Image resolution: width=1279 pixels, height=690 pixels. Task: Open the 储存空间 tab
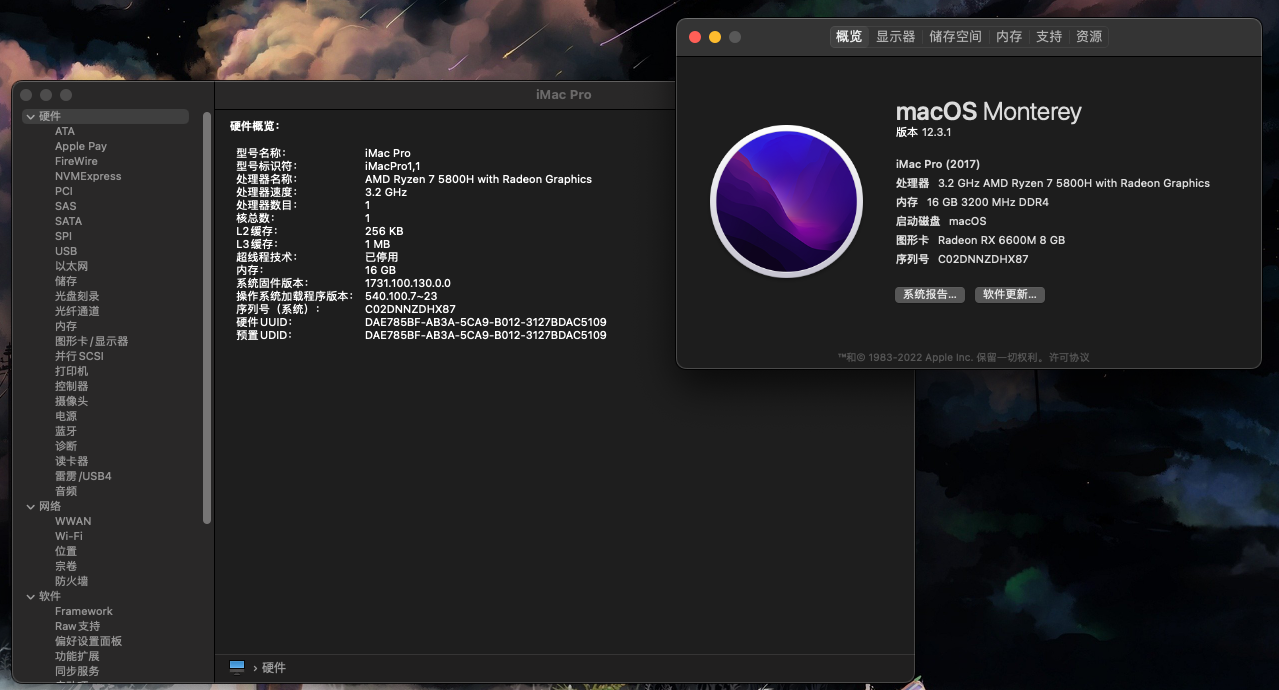(955, 37)
